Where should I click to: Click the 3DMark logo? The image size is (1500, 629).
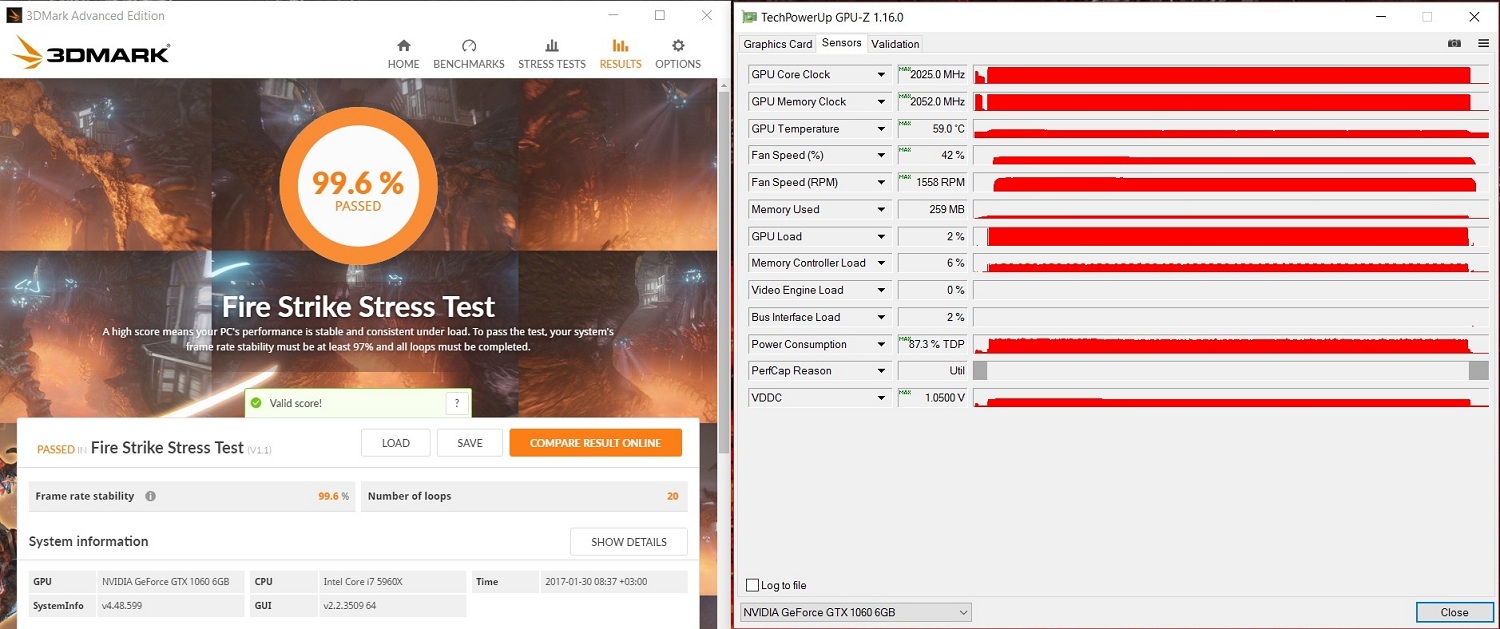click(x=91, y=52)
